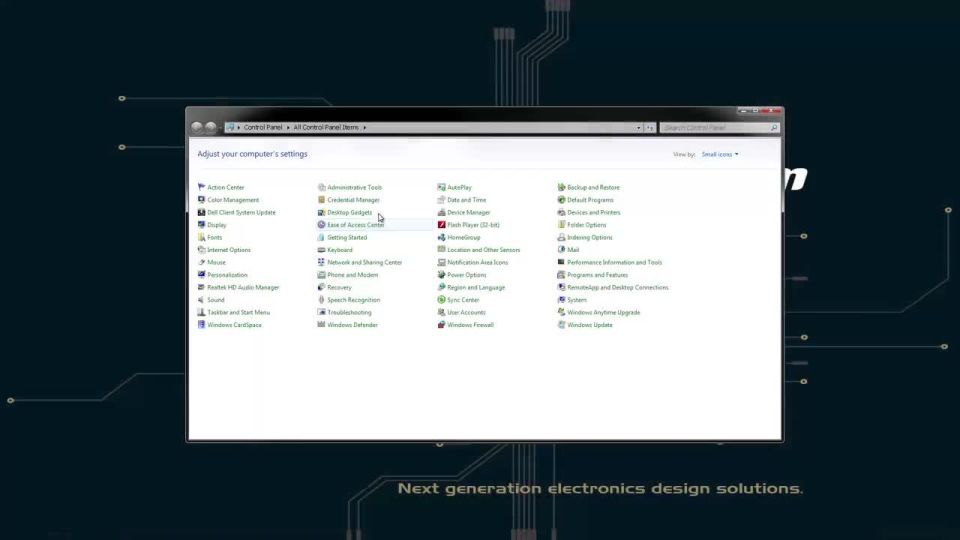Open the User Accounts link

(467, 312)
